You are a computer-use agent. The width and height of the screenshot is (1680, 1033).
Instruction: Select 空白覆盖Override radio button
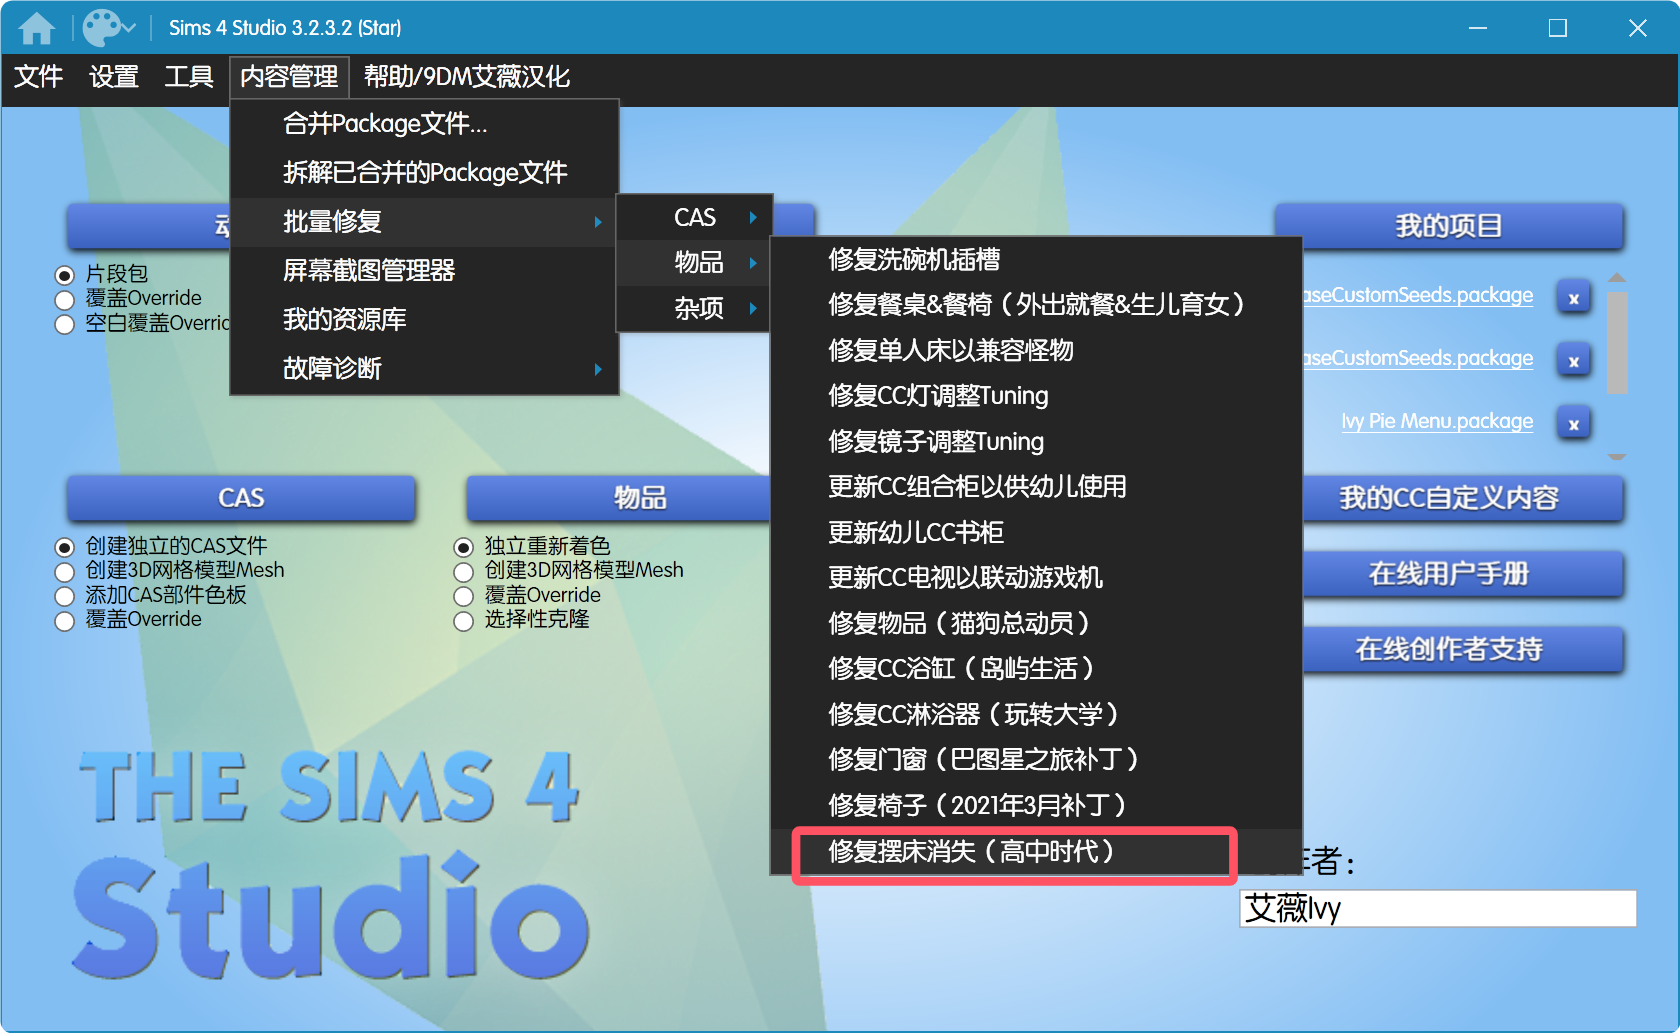tap(65, 325)
